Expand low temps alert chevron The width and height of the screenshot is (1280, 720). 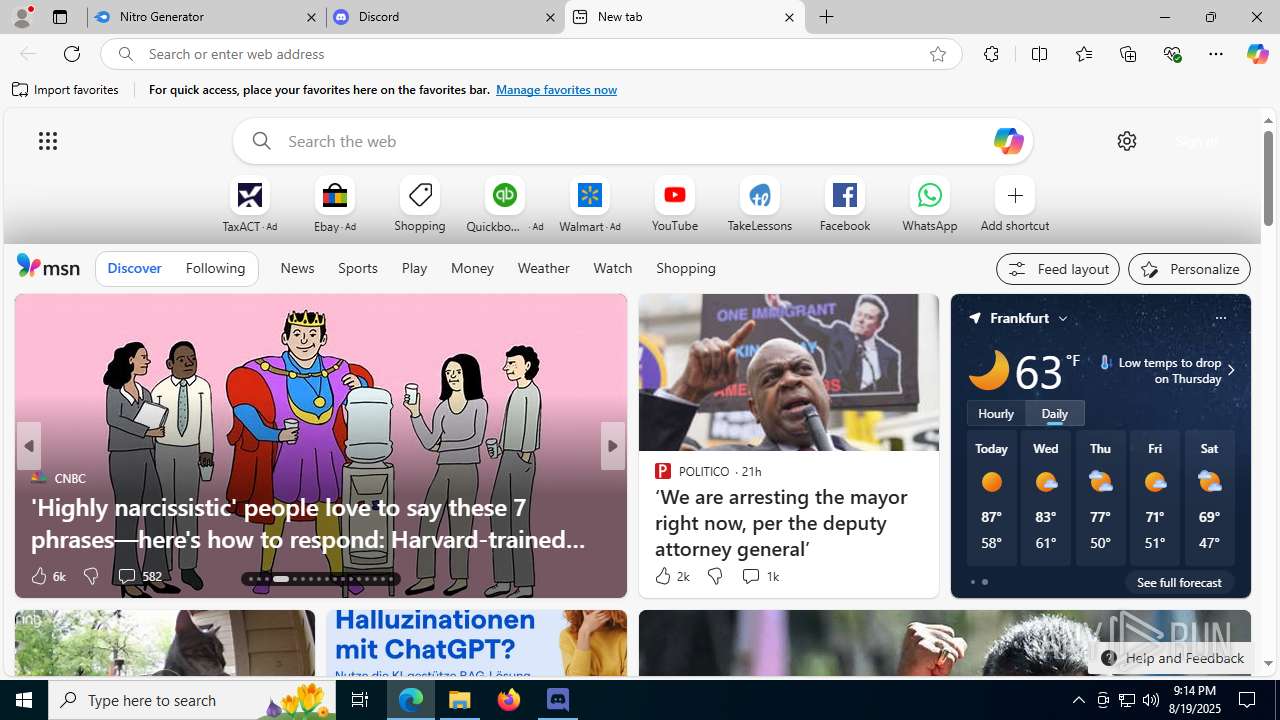1230,370
